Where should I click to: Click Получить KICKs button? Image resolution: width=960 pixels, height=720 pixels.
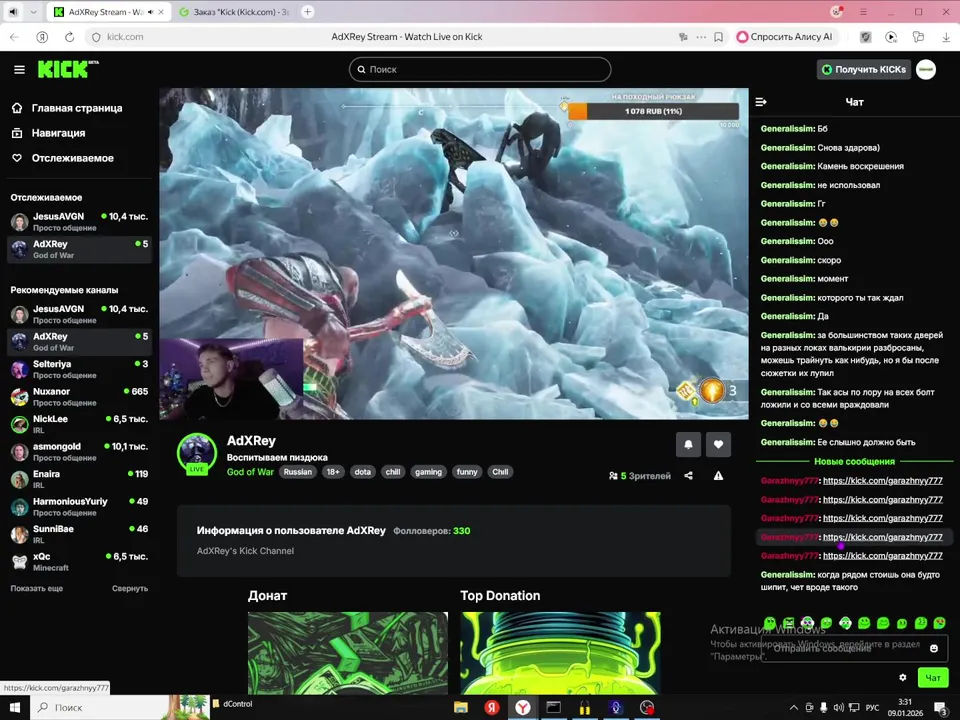pyautogui.click(x=864, y=69)
